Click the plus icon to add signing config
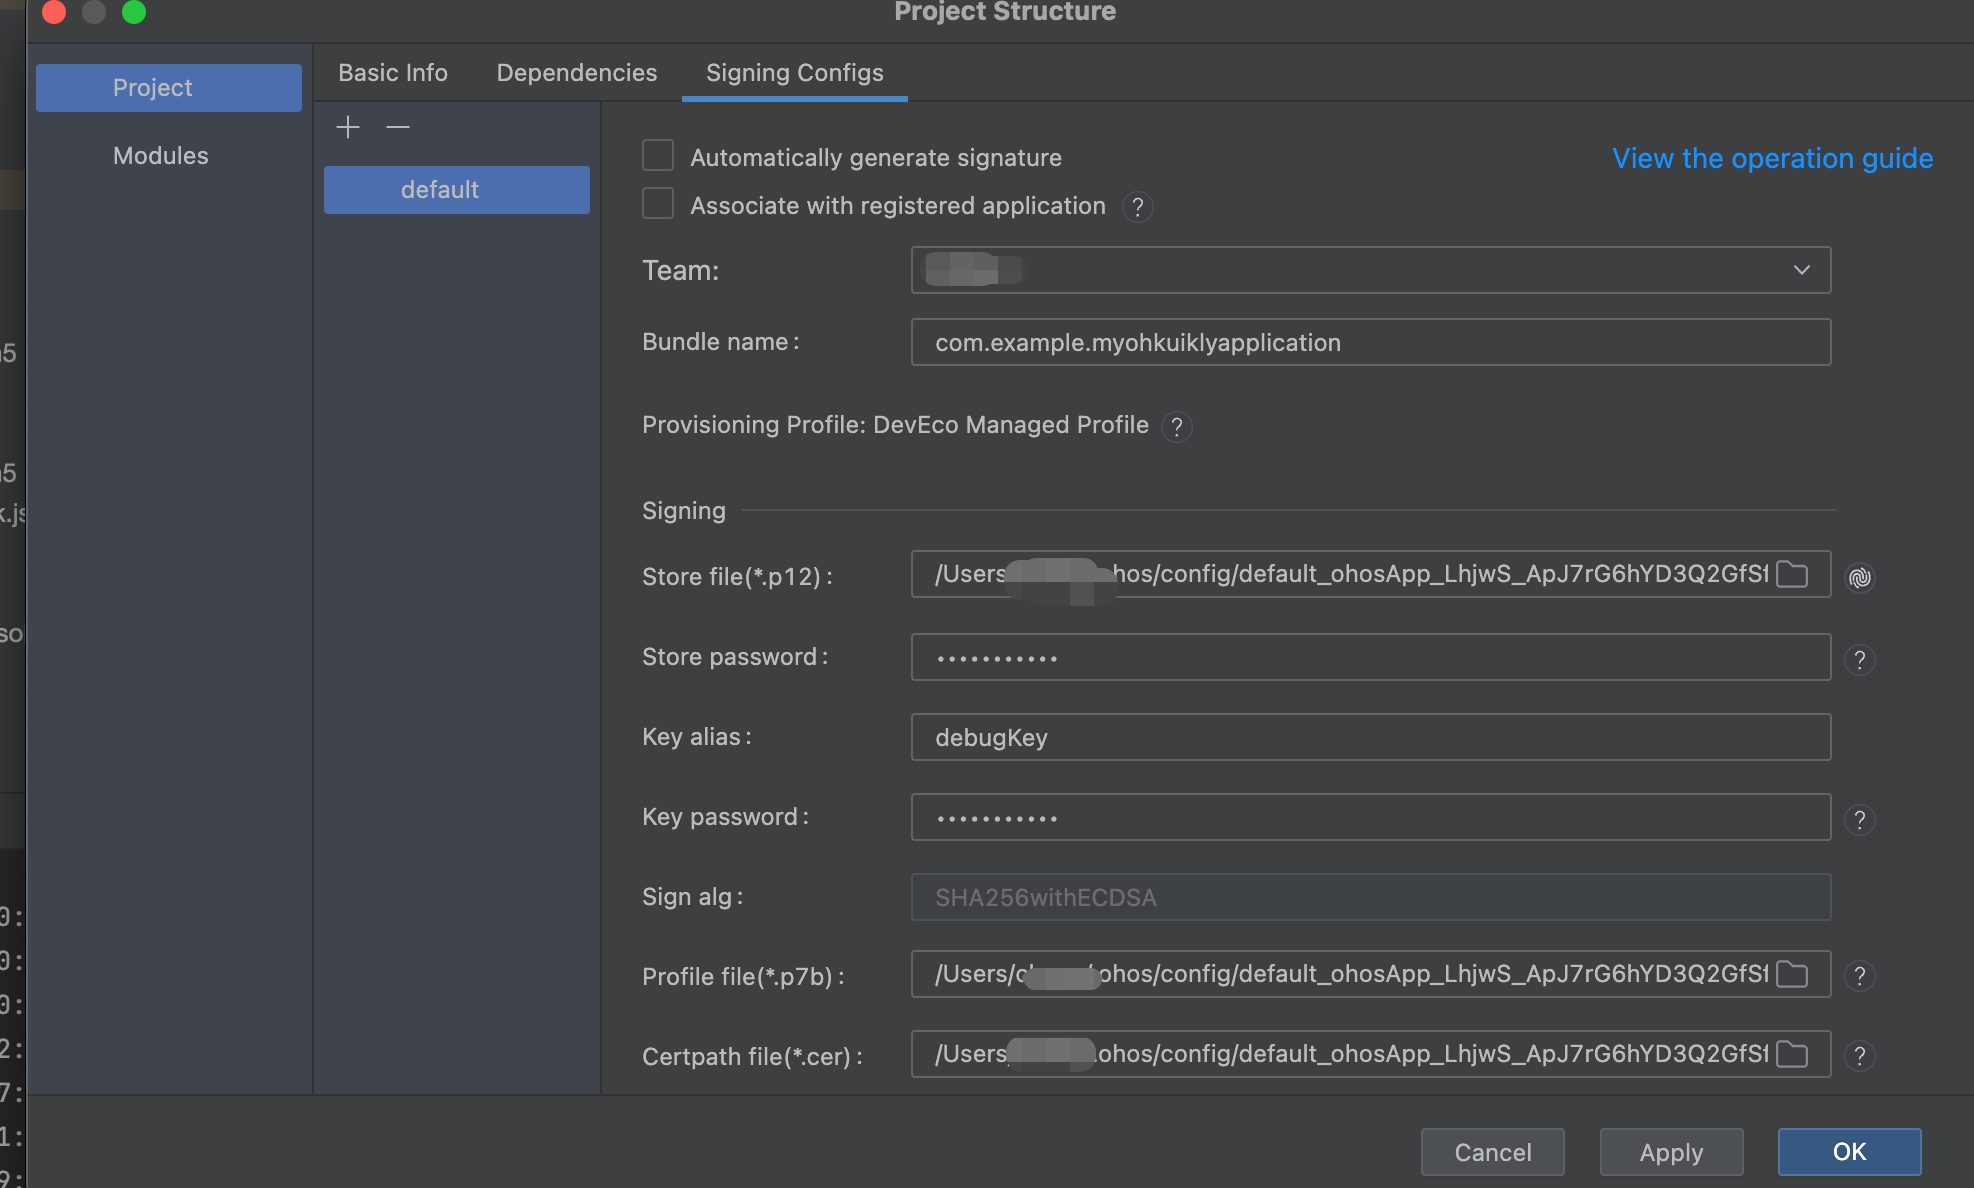The image size is (1974, 1188). (348, 127)
